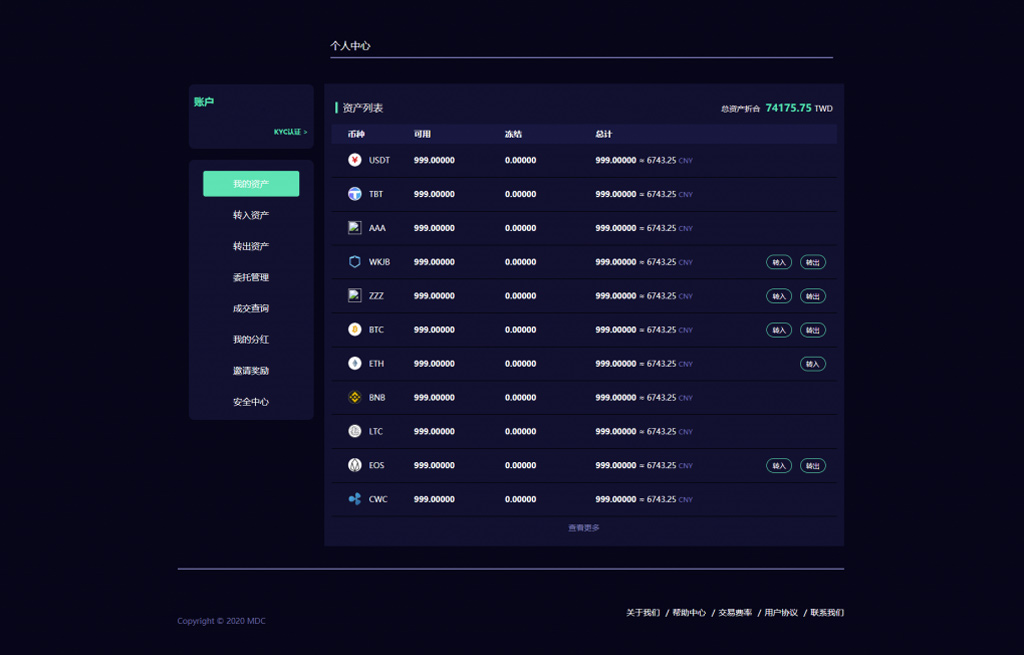Open 安全中心 from the sidebar menu

coord(250,403)
